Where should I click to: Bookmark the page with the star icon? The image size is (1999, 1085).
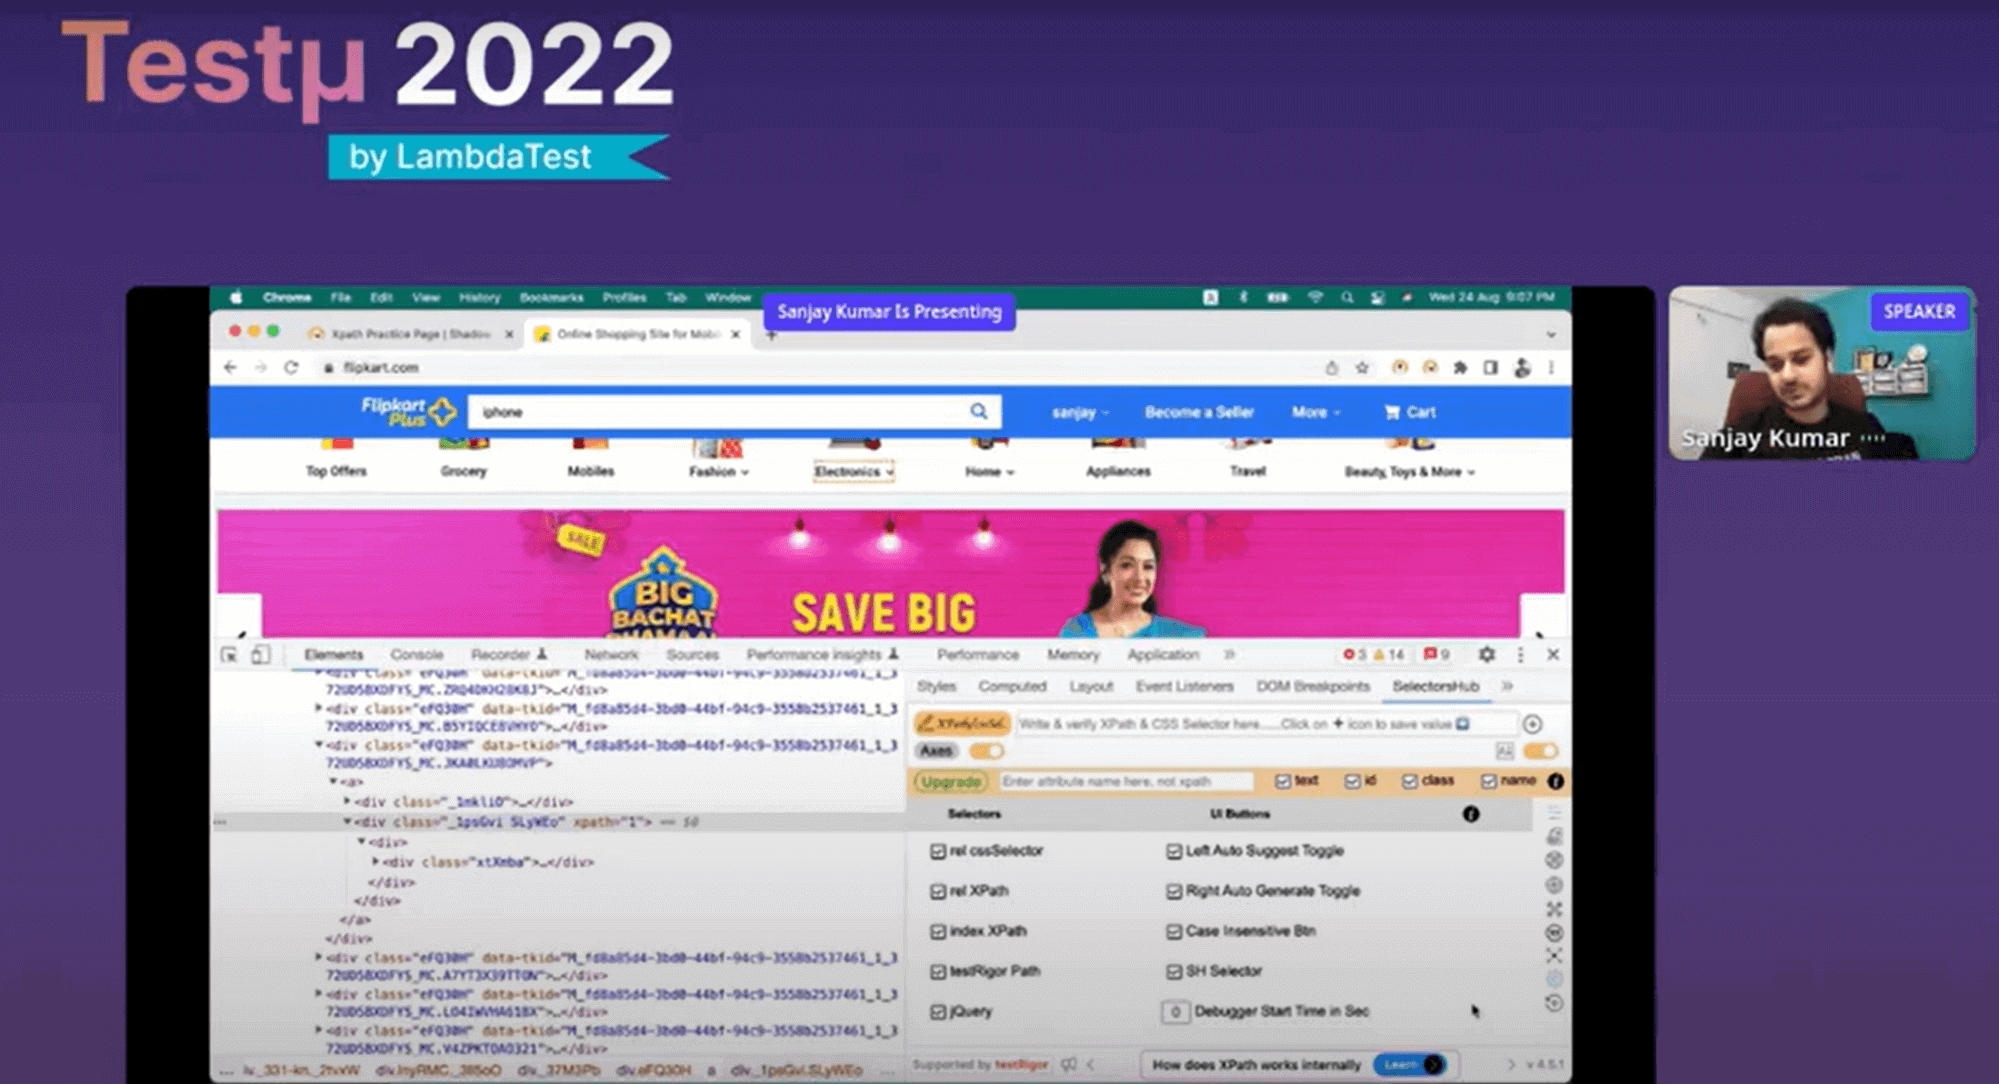(1362, 368)
